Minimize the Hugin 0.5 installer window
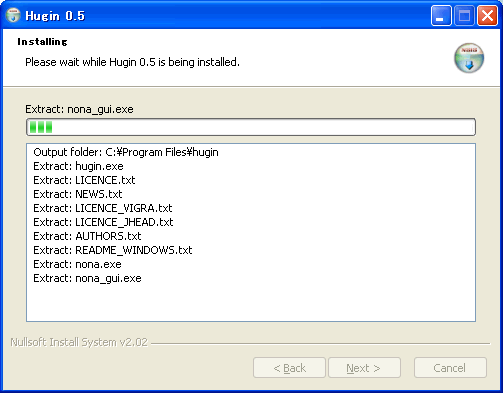 [x=441, y=15]
